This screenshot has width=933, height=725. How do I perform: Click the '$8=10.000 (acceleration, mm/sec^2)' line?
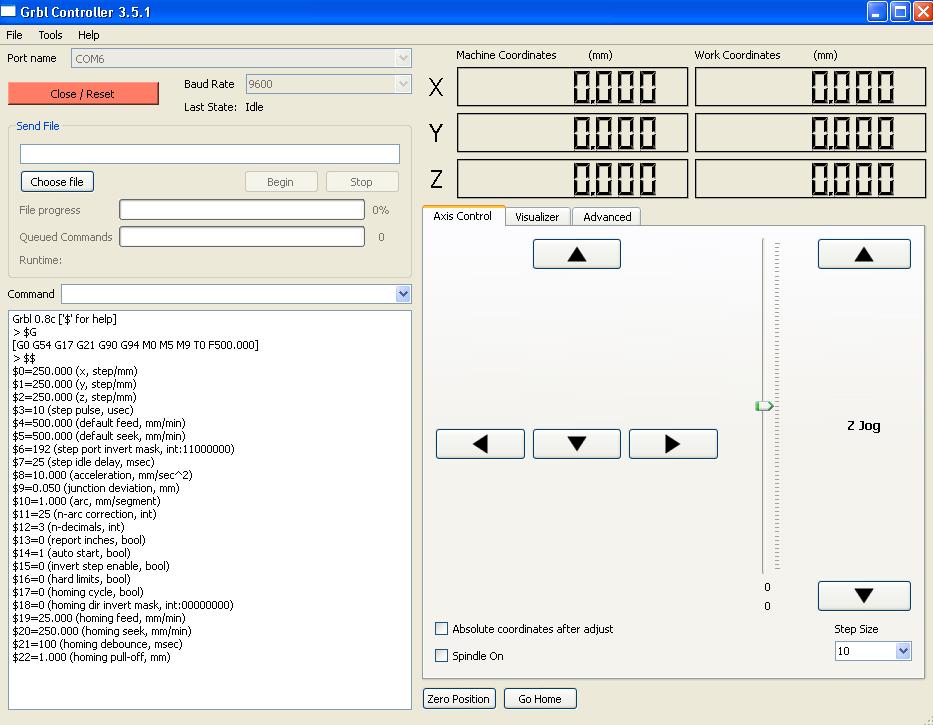102,476
